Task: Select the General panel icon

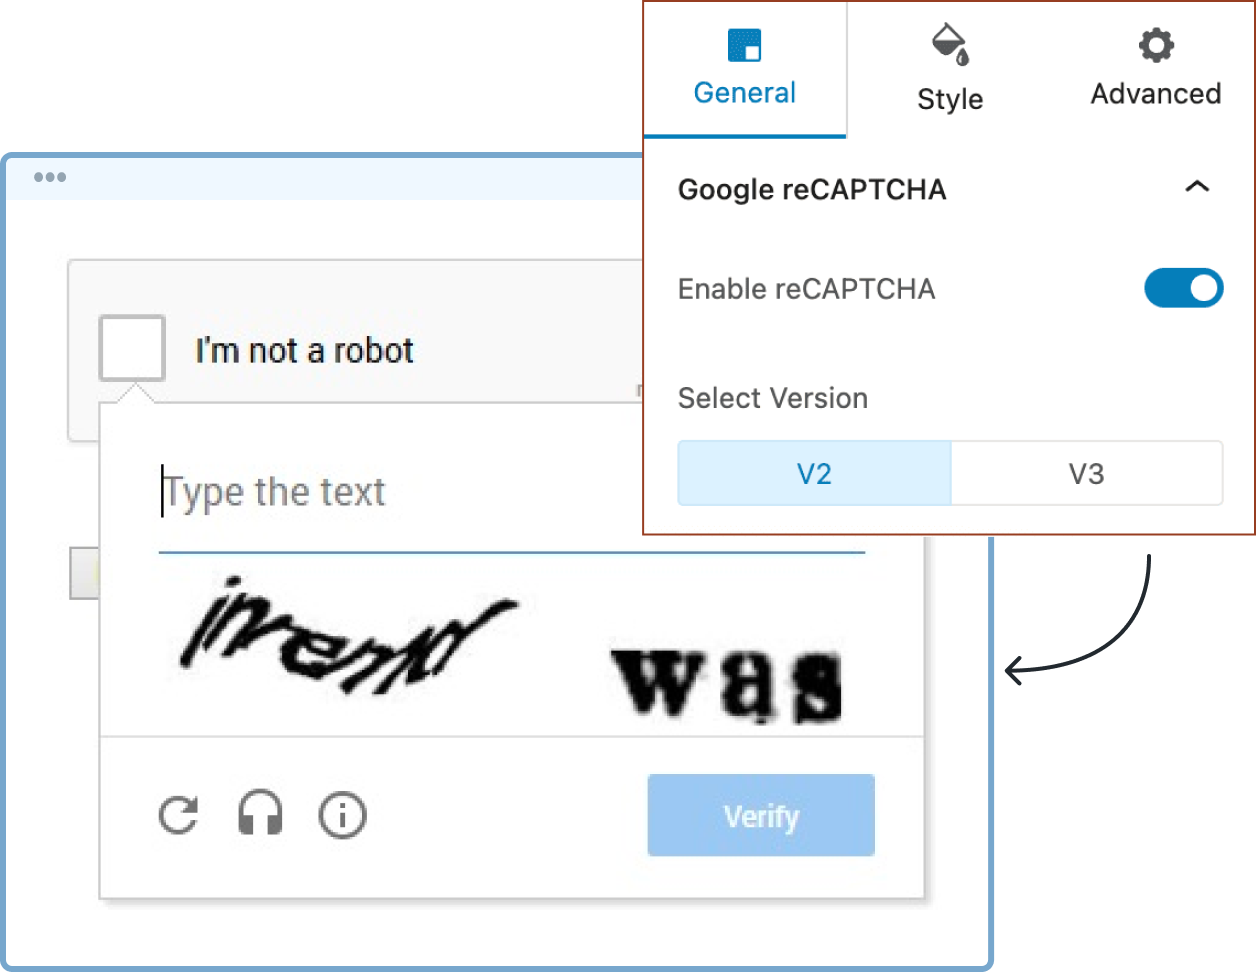Action: click(x=744, y=45)
